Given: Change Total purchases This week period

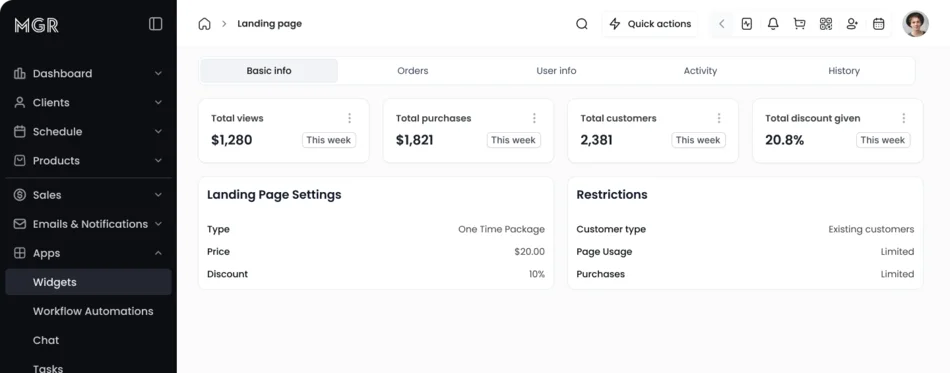Looking at the screenshot, I should pyautogui.click(x=514, y=140).
